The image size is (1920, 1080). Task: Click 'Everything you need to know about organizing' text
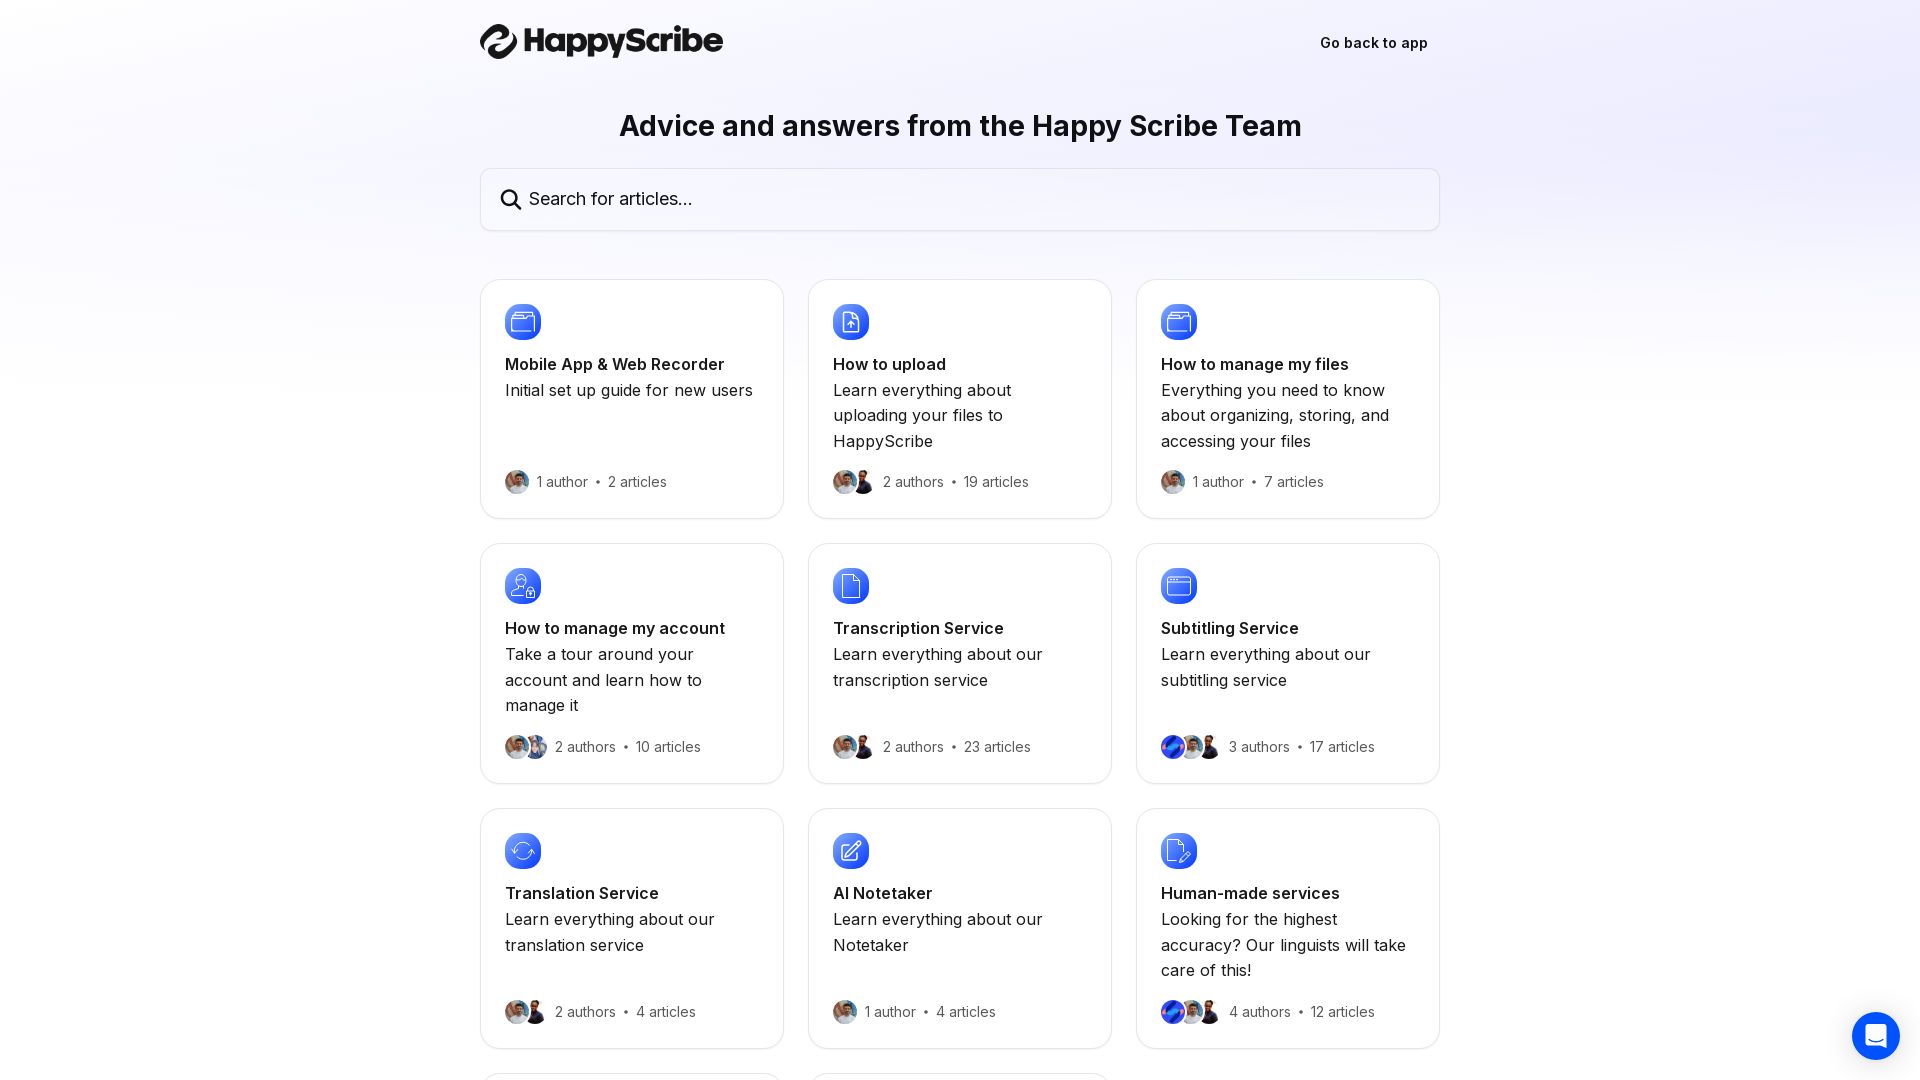(1275, 416)
